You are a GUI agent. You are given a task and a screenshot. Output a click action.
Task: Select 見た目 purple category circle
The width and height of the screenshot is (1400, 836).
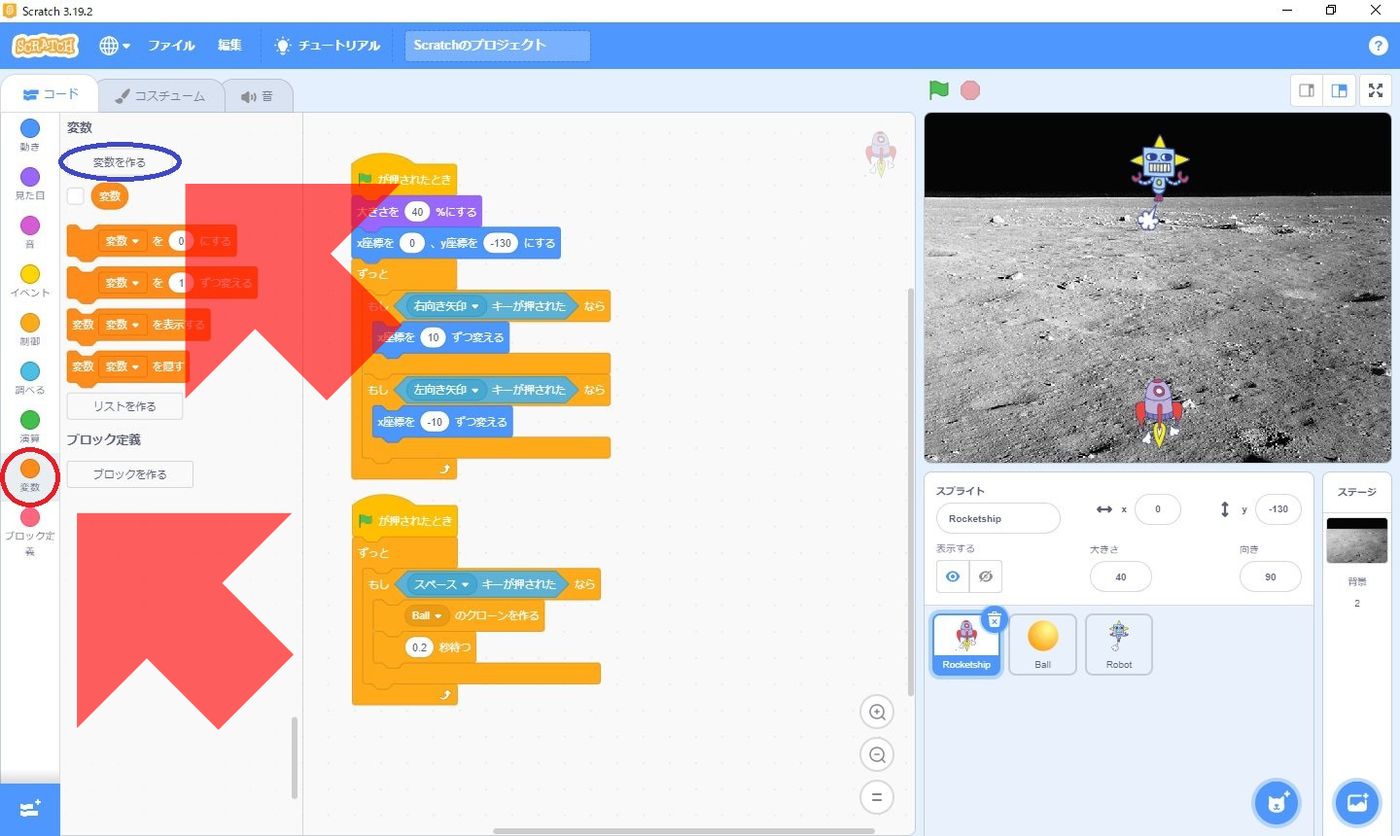[x=30, y=177]
